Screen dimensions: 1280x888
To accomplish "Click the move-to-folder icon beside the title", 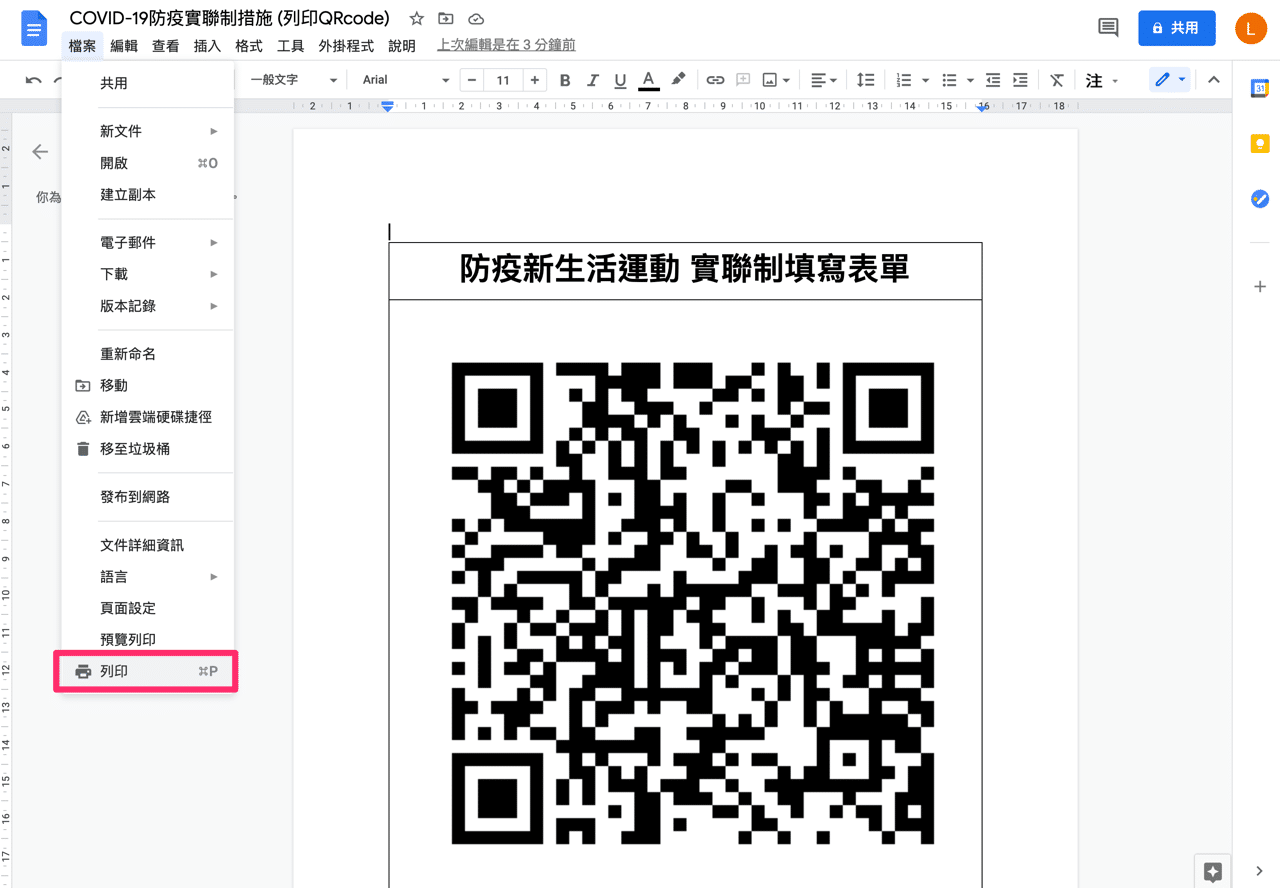I will pyautogui.click(x=446, y=19).
